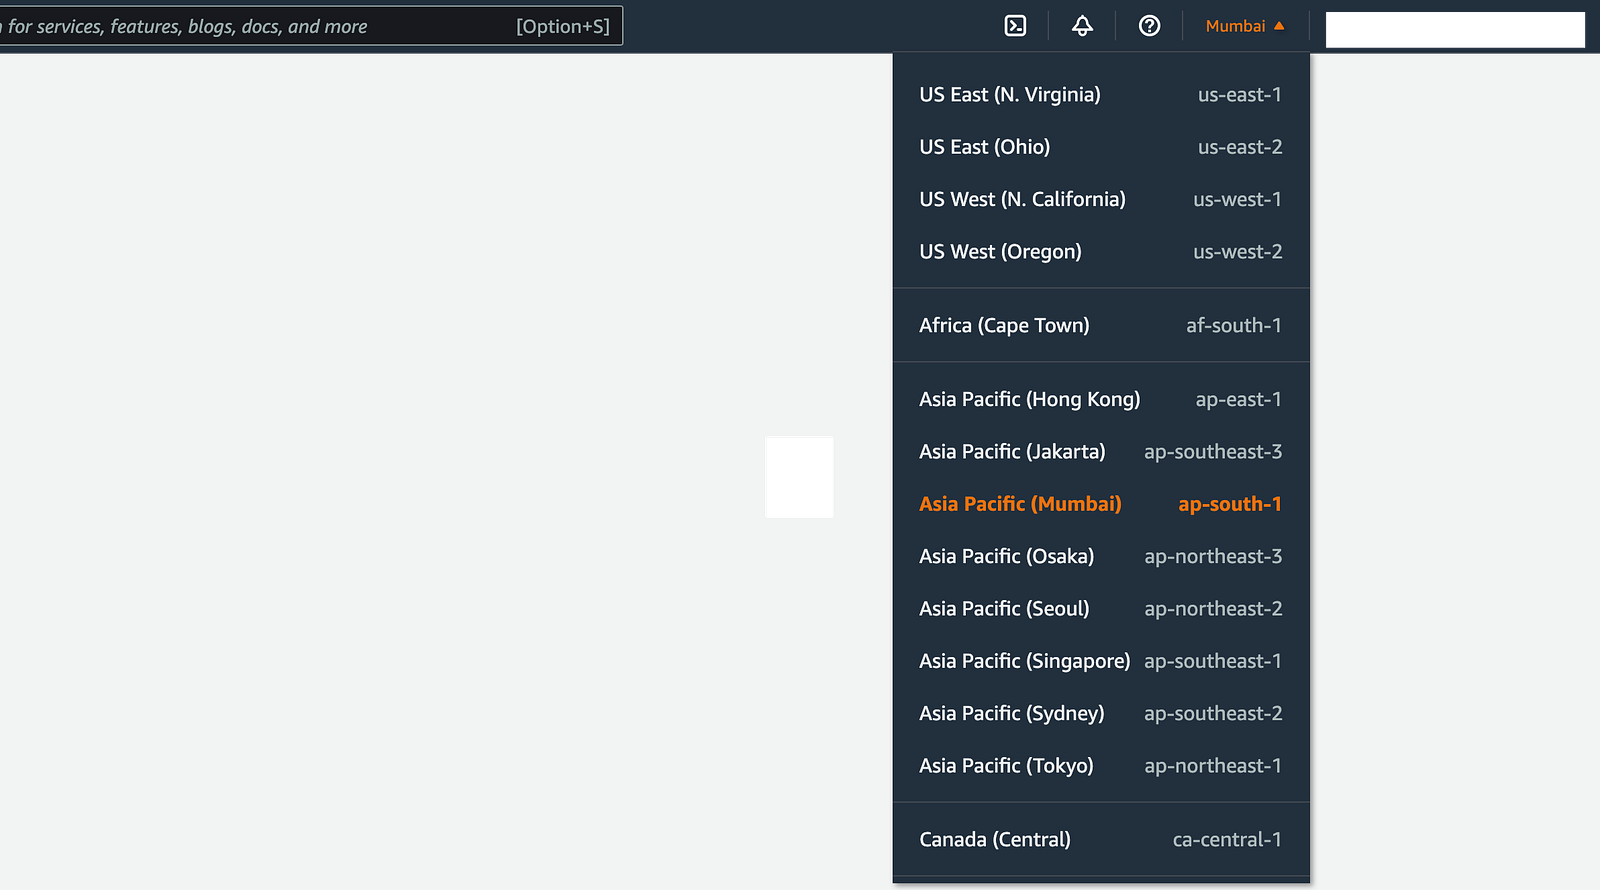Viewport: 1600px width, 890px height.
Task: Choose Asia Pacific (Tokyo) region
Action: click(1101, 766)
